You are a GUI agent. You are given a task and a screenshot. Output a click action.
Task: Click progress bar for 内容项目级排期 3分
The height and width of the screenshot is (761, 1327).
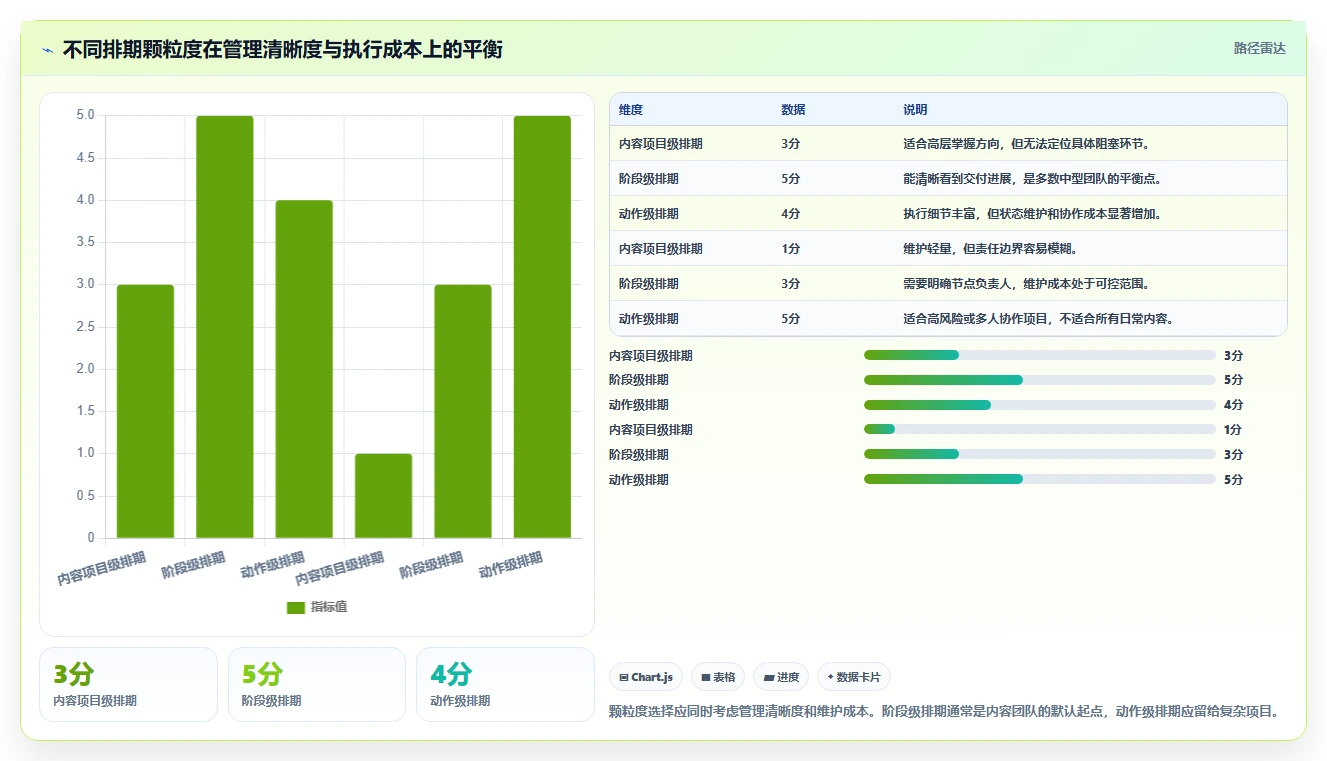click(1040, 355)
